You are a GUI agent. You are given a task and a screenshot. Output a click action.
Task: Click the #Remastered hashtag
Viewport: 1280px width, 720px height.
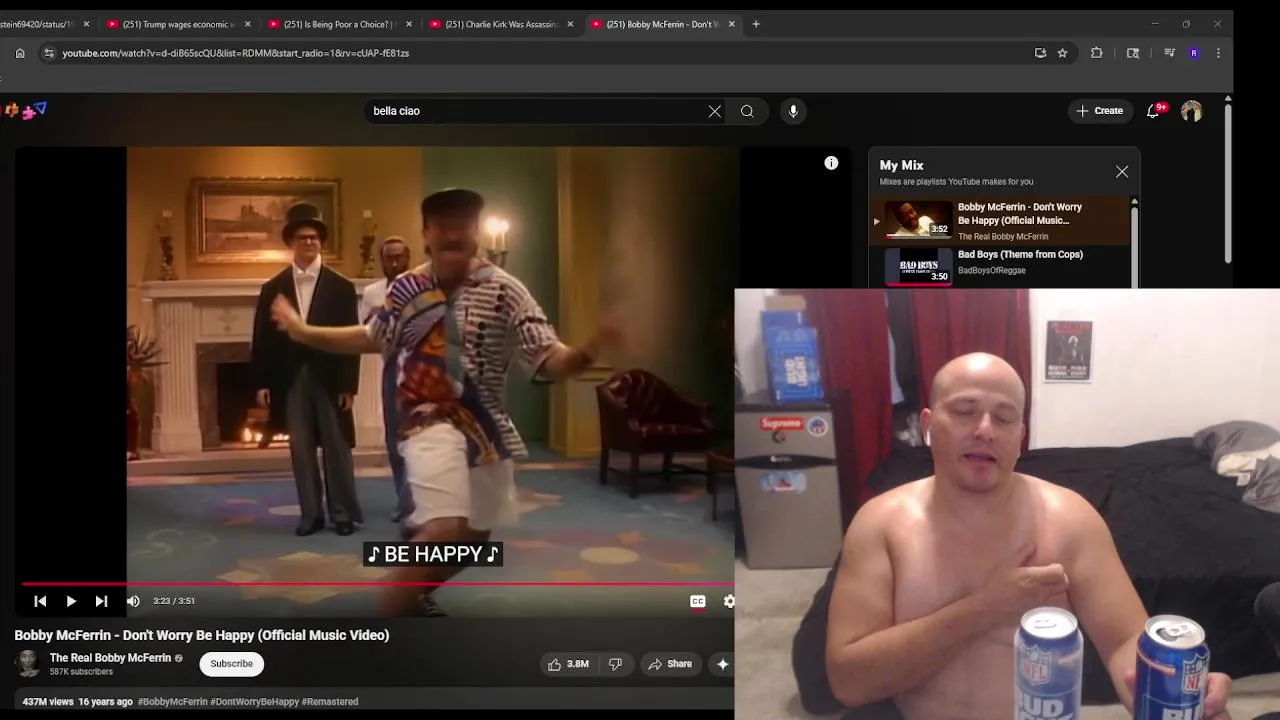[330, 702]
